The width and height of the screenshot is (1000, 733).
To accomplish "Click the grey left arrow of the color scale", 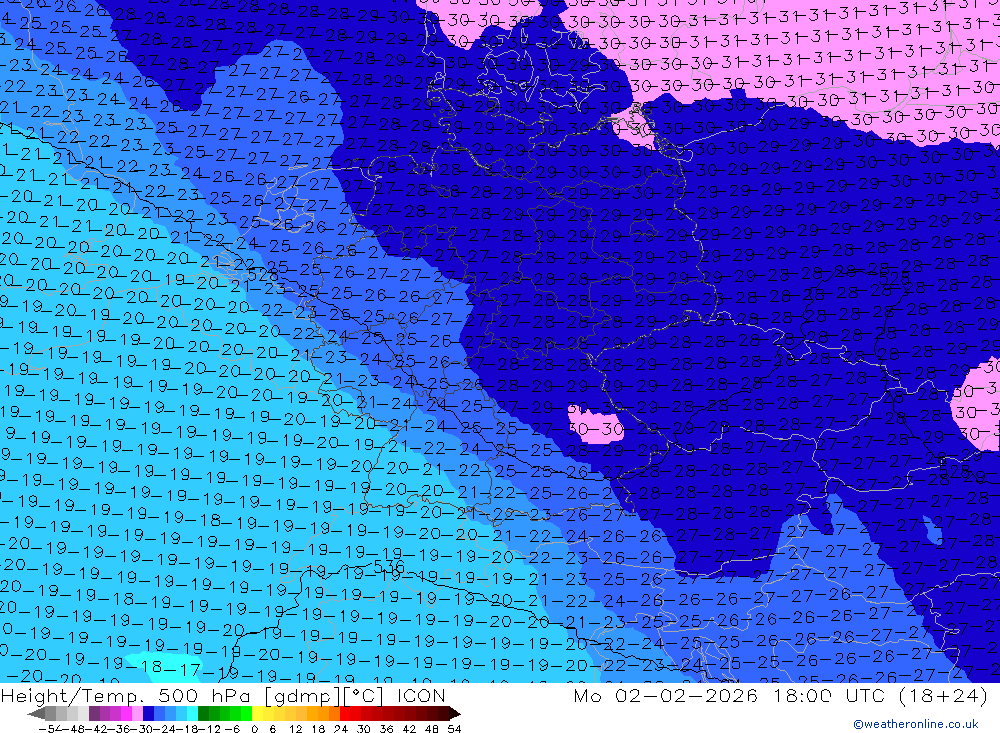I will coord(36,714).
